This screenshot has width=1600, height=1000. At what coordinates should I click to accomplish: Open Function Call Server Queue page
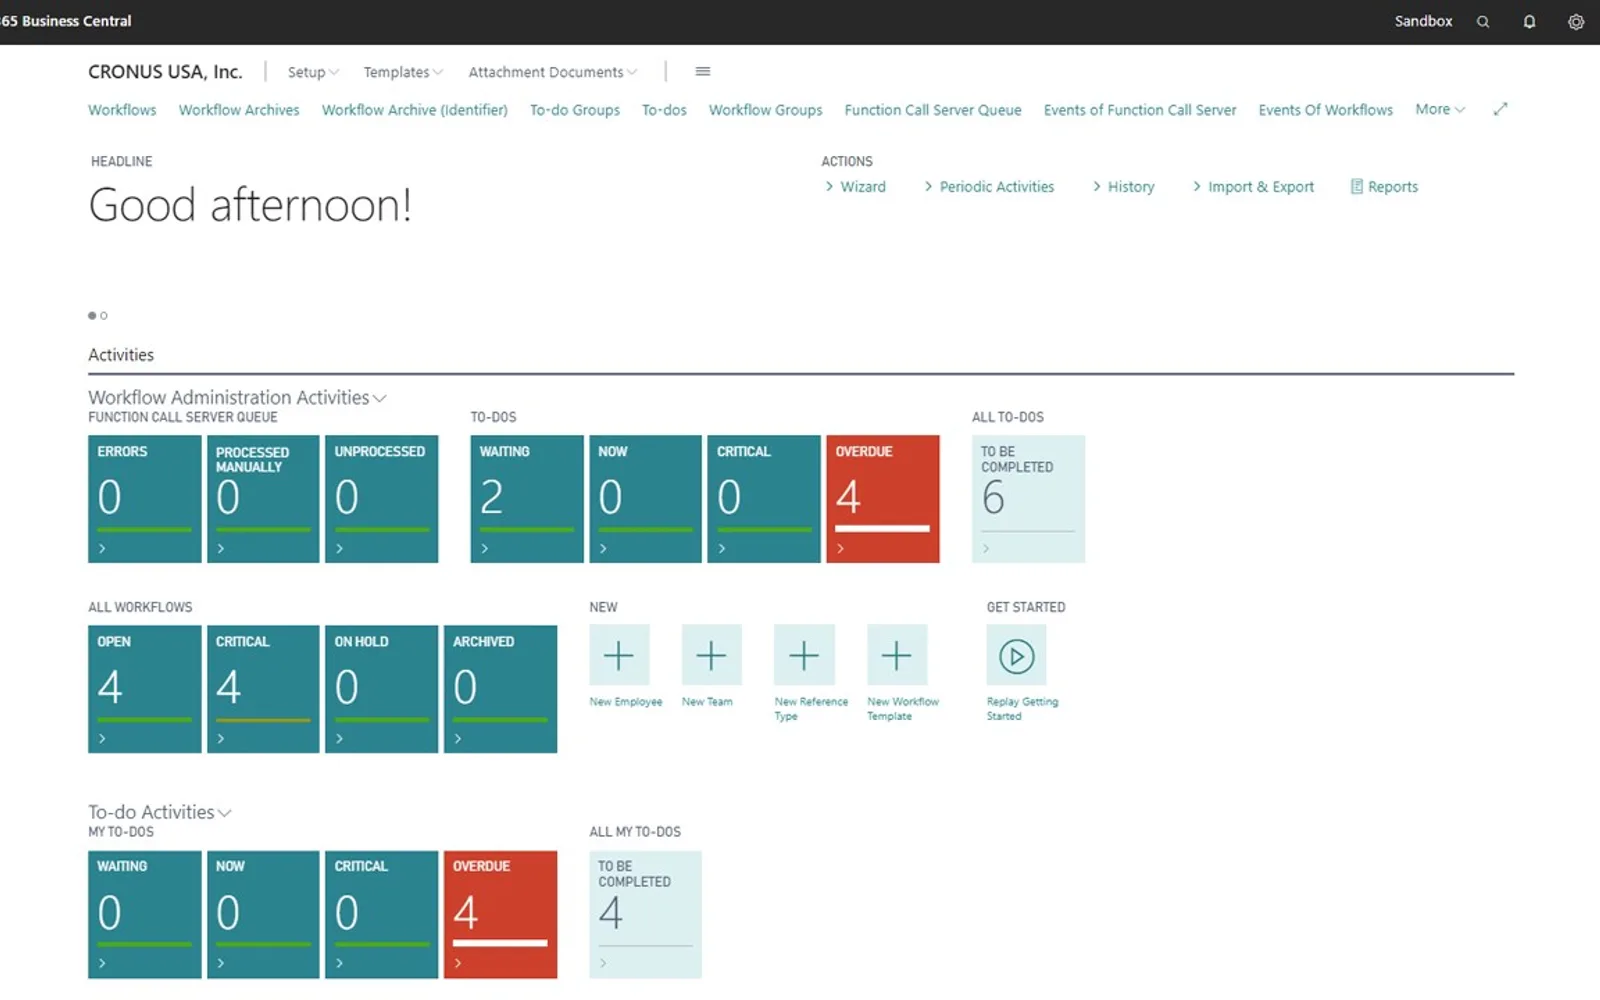click(x=933, y=110)
